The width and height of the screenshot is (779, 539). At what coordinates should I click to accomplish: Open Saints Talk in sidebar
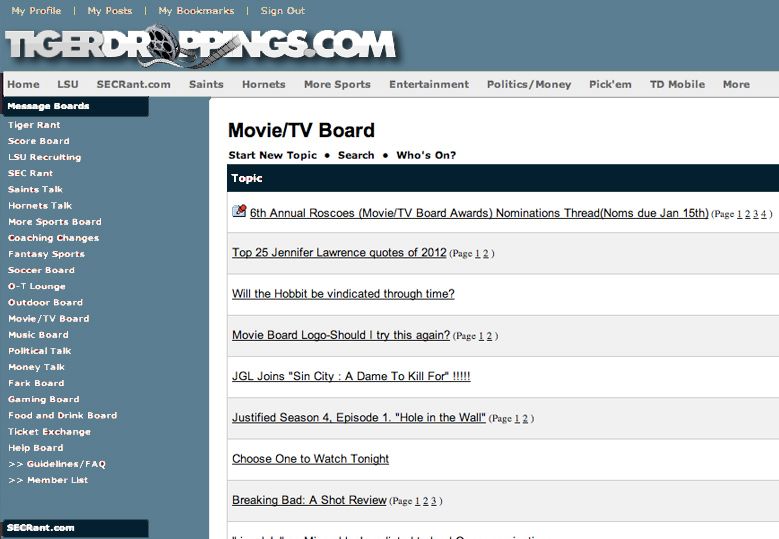coord(35,189)
